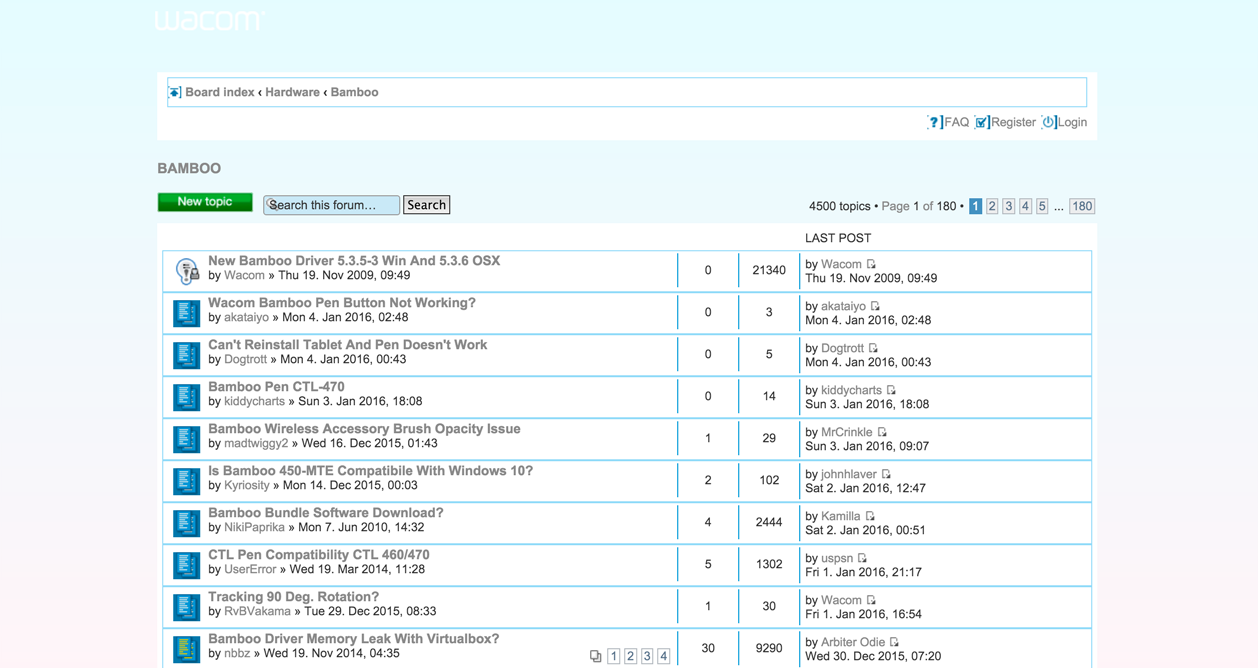The image size is (1258, 668).
Task: View latest post icon next to MrCrinkle
Action: [x=882, y=433]
